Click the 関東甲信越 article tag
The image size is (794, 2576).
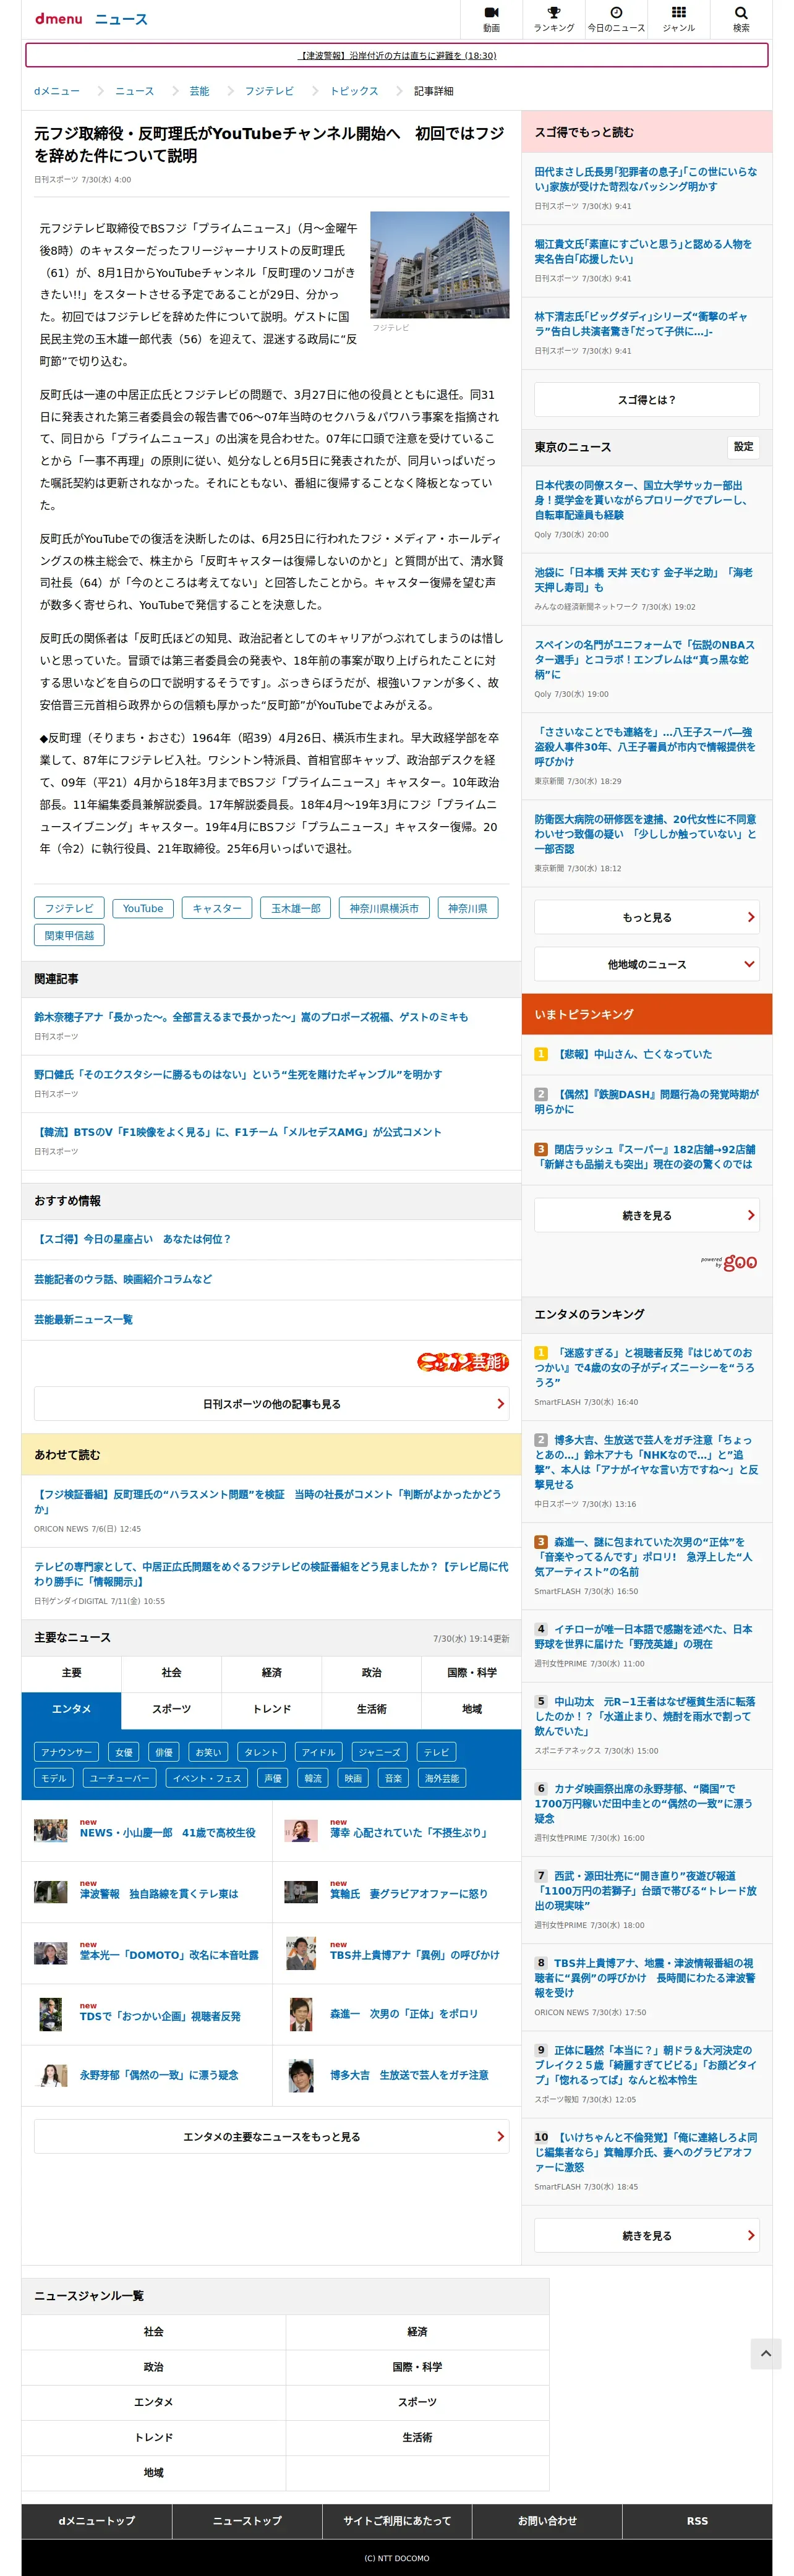(x=69, y=935)
